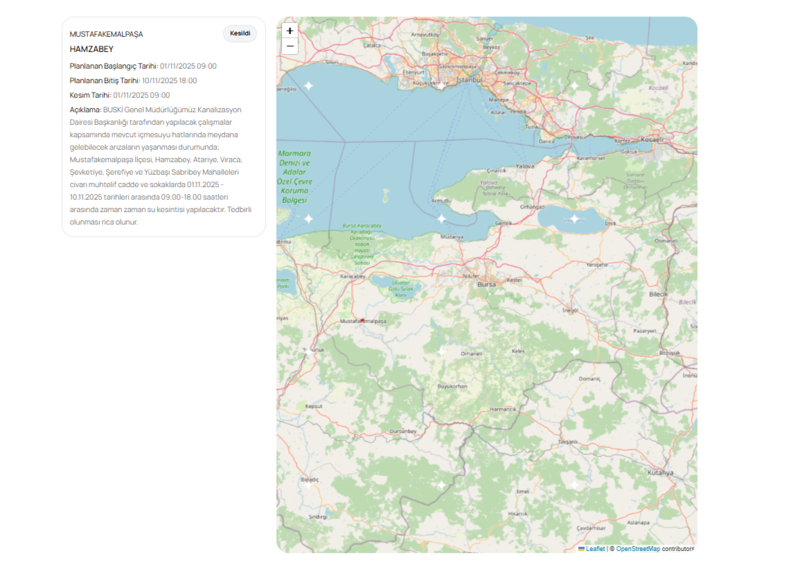This screenshot has width=800, height=569.
Task: Click the red marker at Mustafakemalpaşa
Action: [362, 320]
